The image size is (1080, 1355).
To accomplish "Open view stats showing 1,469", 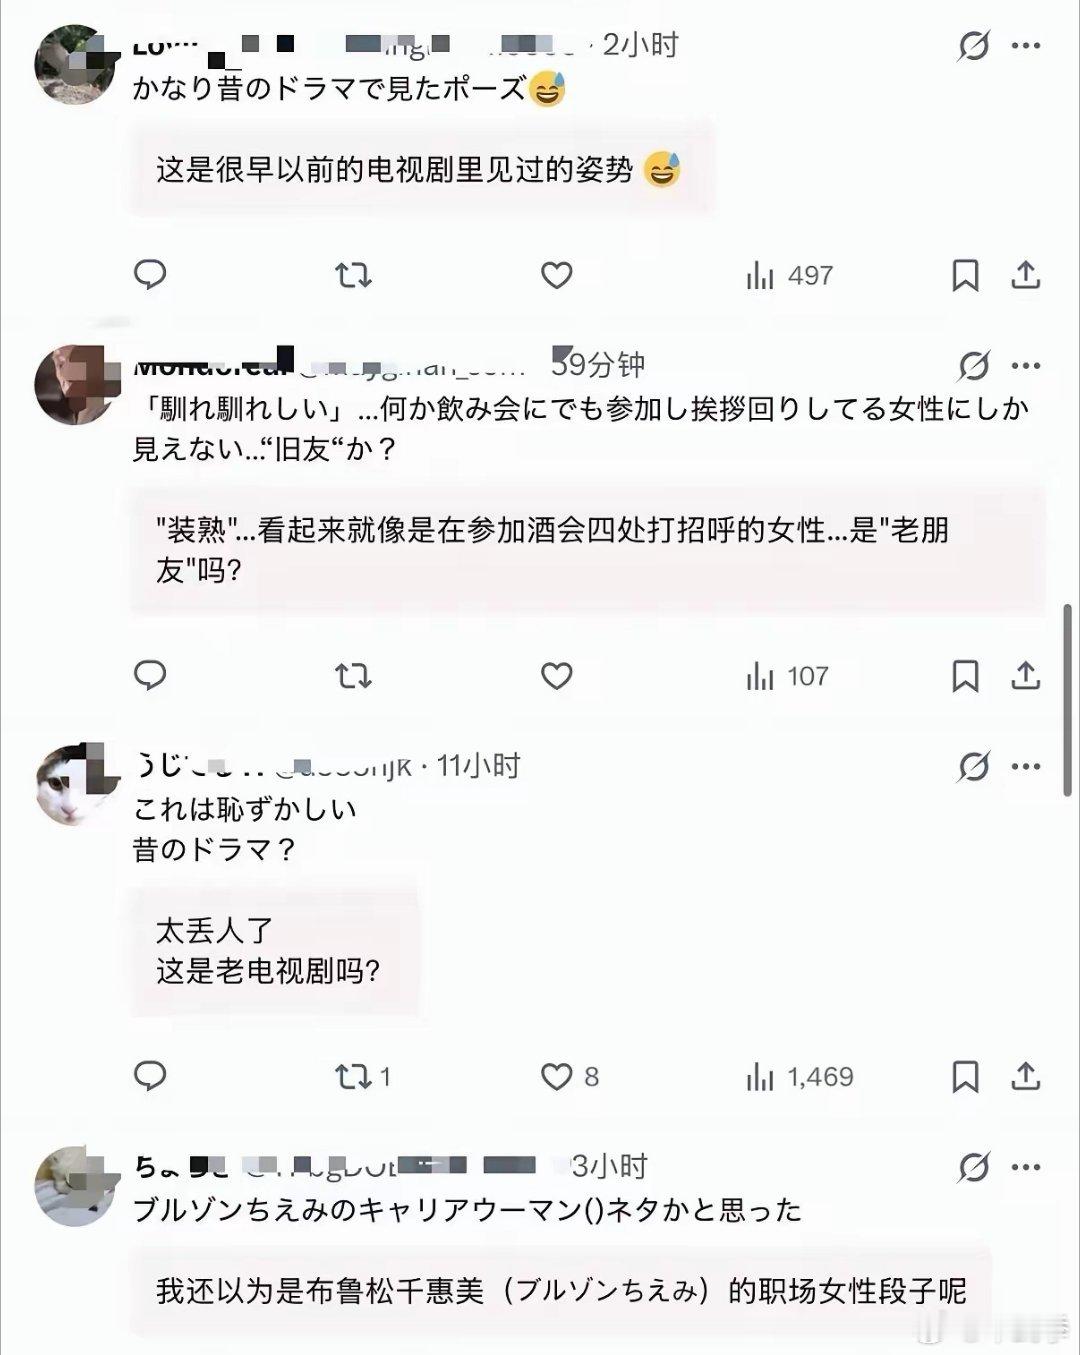I will click(800, 1077).
